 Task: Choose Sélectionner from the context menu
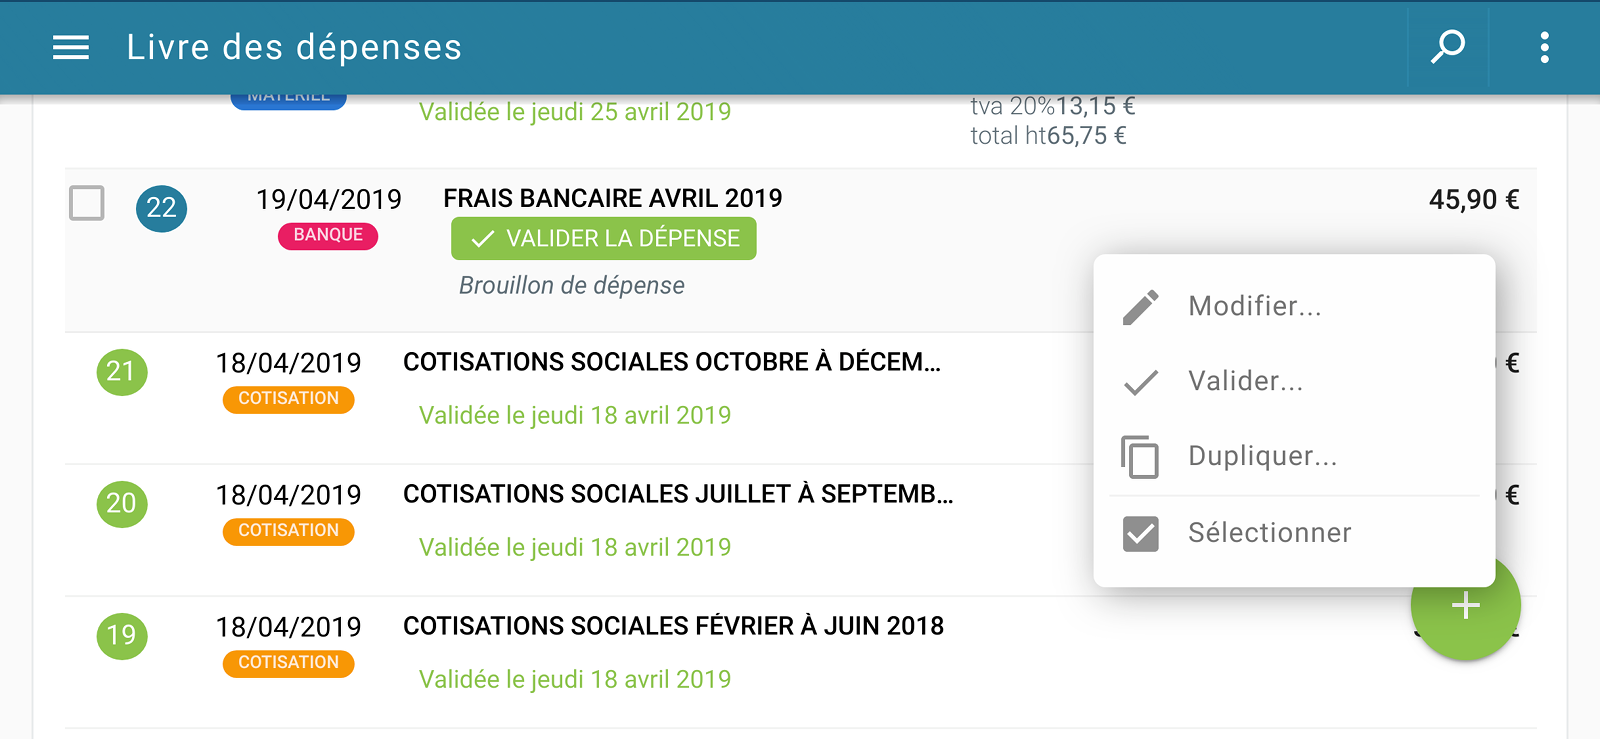[x=1270, y=532]
